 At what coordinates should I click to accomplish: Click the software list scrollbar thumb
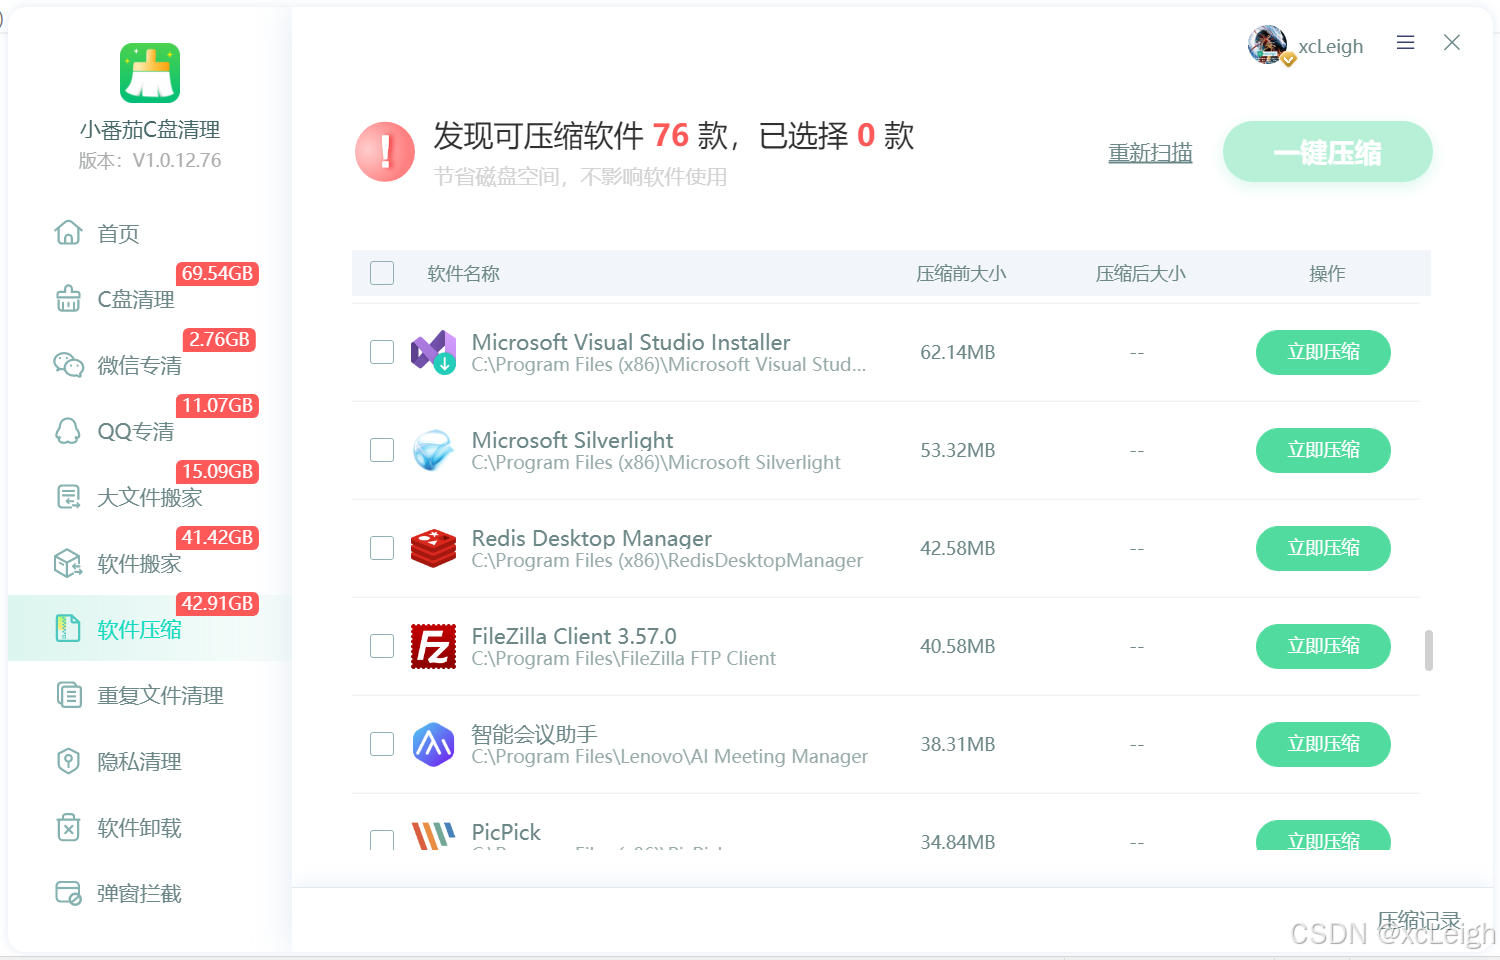[1428, 650]
